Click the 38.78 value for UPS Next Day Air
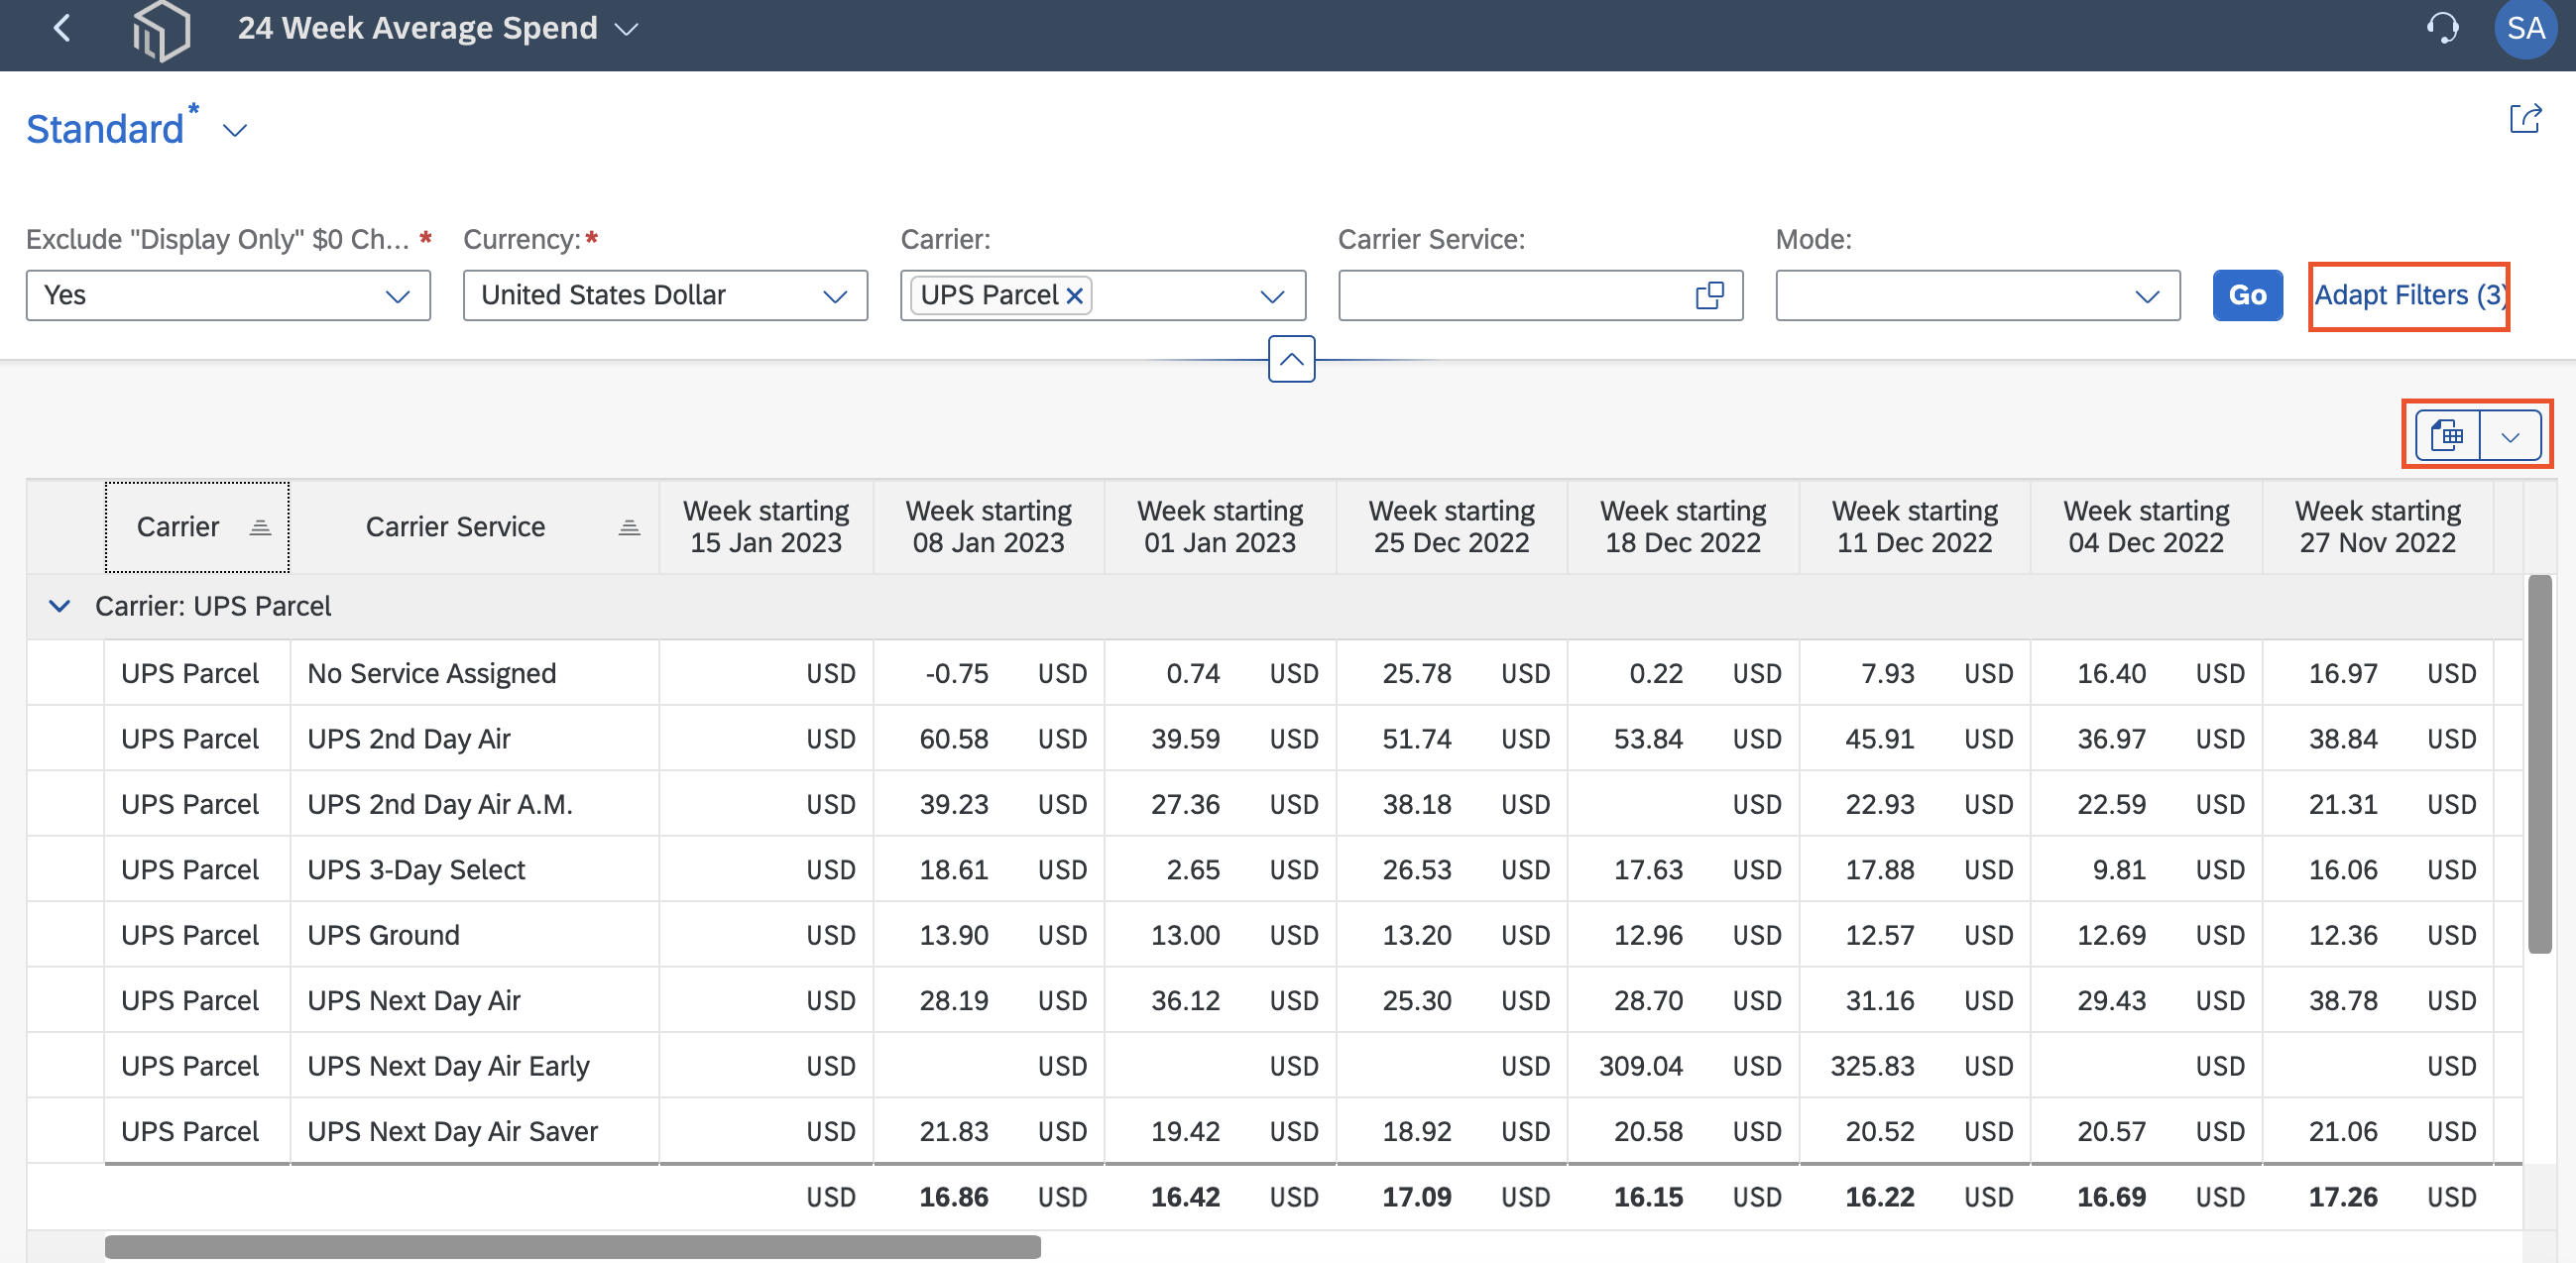The height and width of the screenshot is (1263, 2576). [2343, 1001]
